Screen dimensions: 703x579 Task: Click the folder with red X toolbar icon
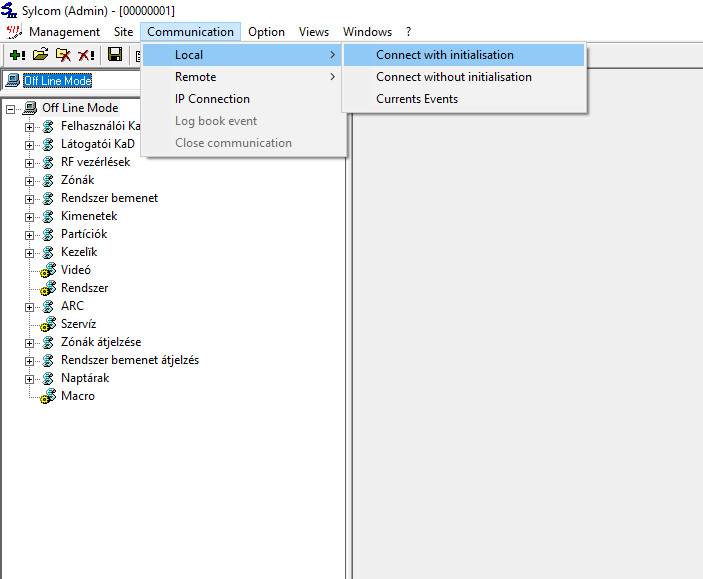click(63, 55)
